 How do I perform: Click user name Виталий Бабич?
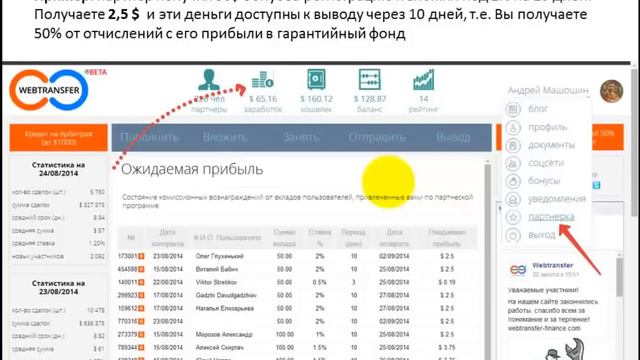tap(217, 269)
